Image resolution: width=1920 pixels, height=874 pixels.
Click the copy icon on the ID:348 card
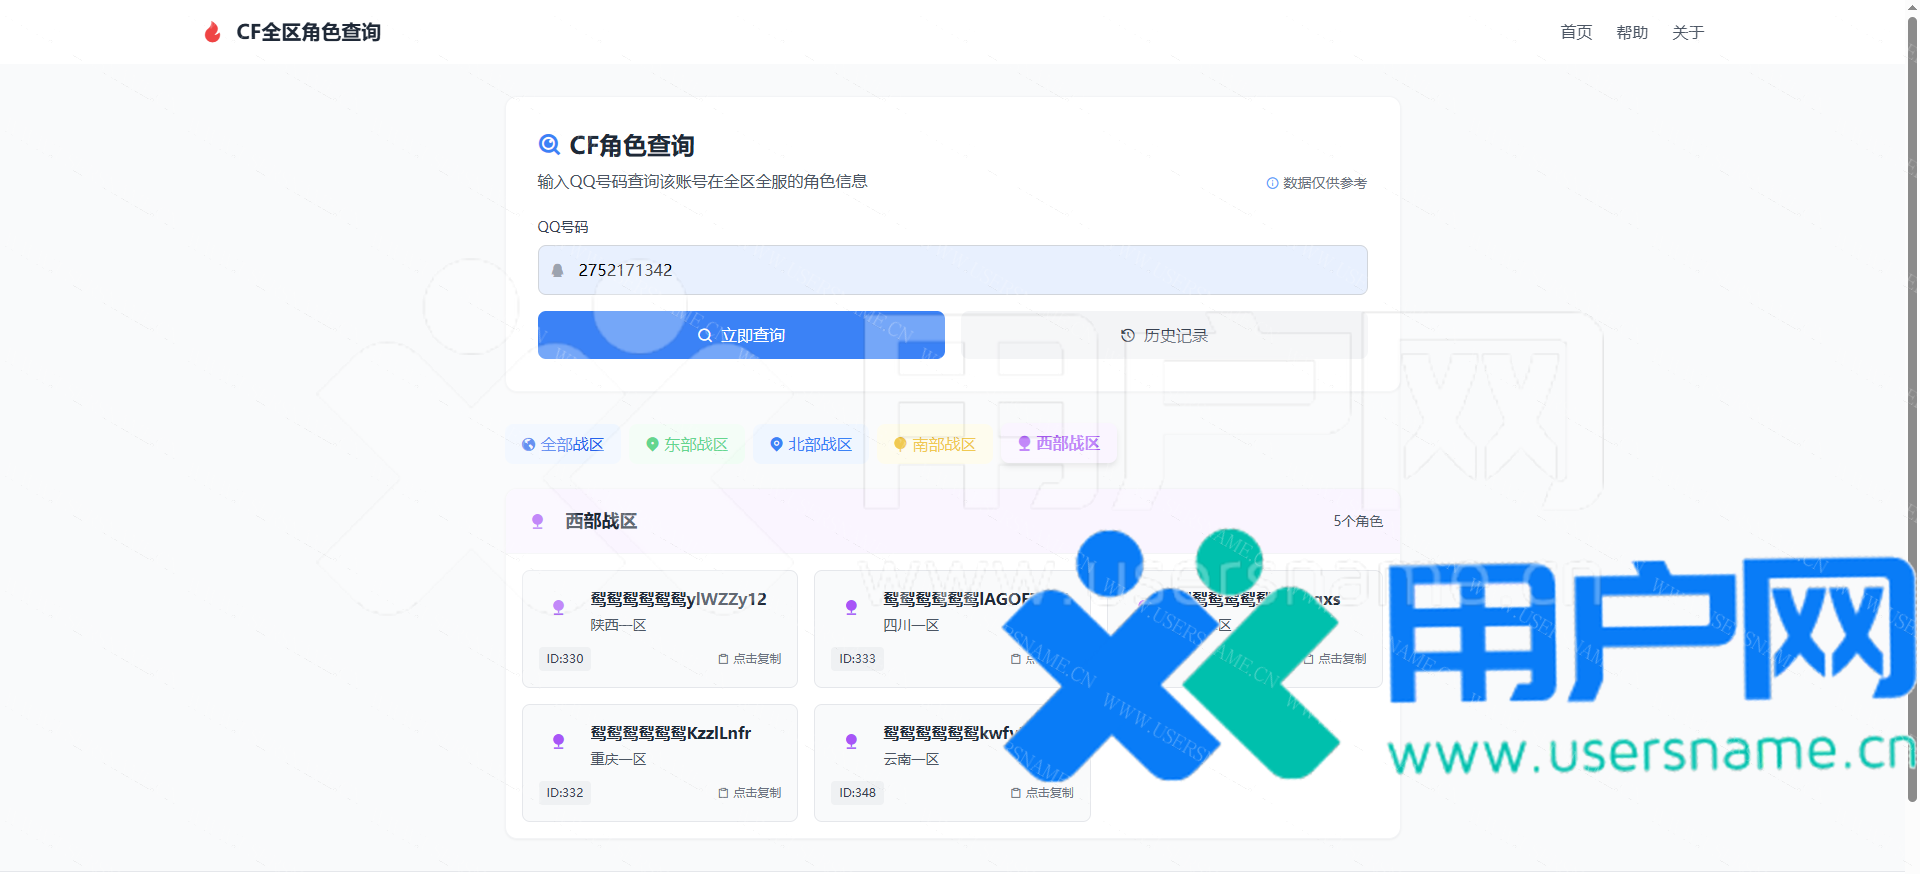[x=1016, y=793]
